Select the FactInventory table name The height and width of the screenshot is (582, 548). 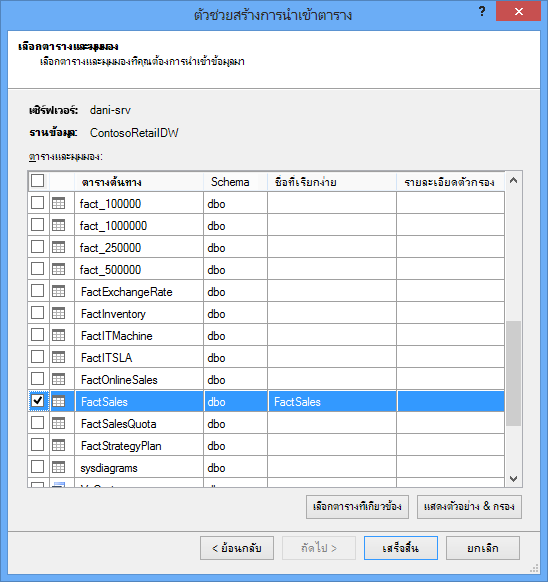[113, 314]
